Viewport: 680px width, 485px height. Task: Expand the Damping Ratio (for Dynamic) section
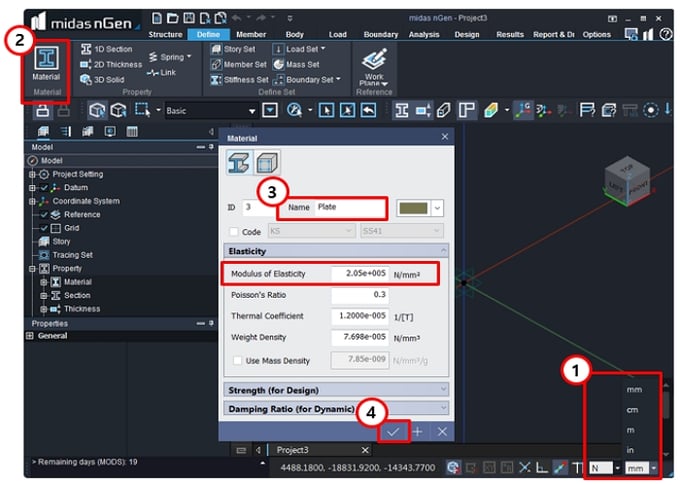336,409
